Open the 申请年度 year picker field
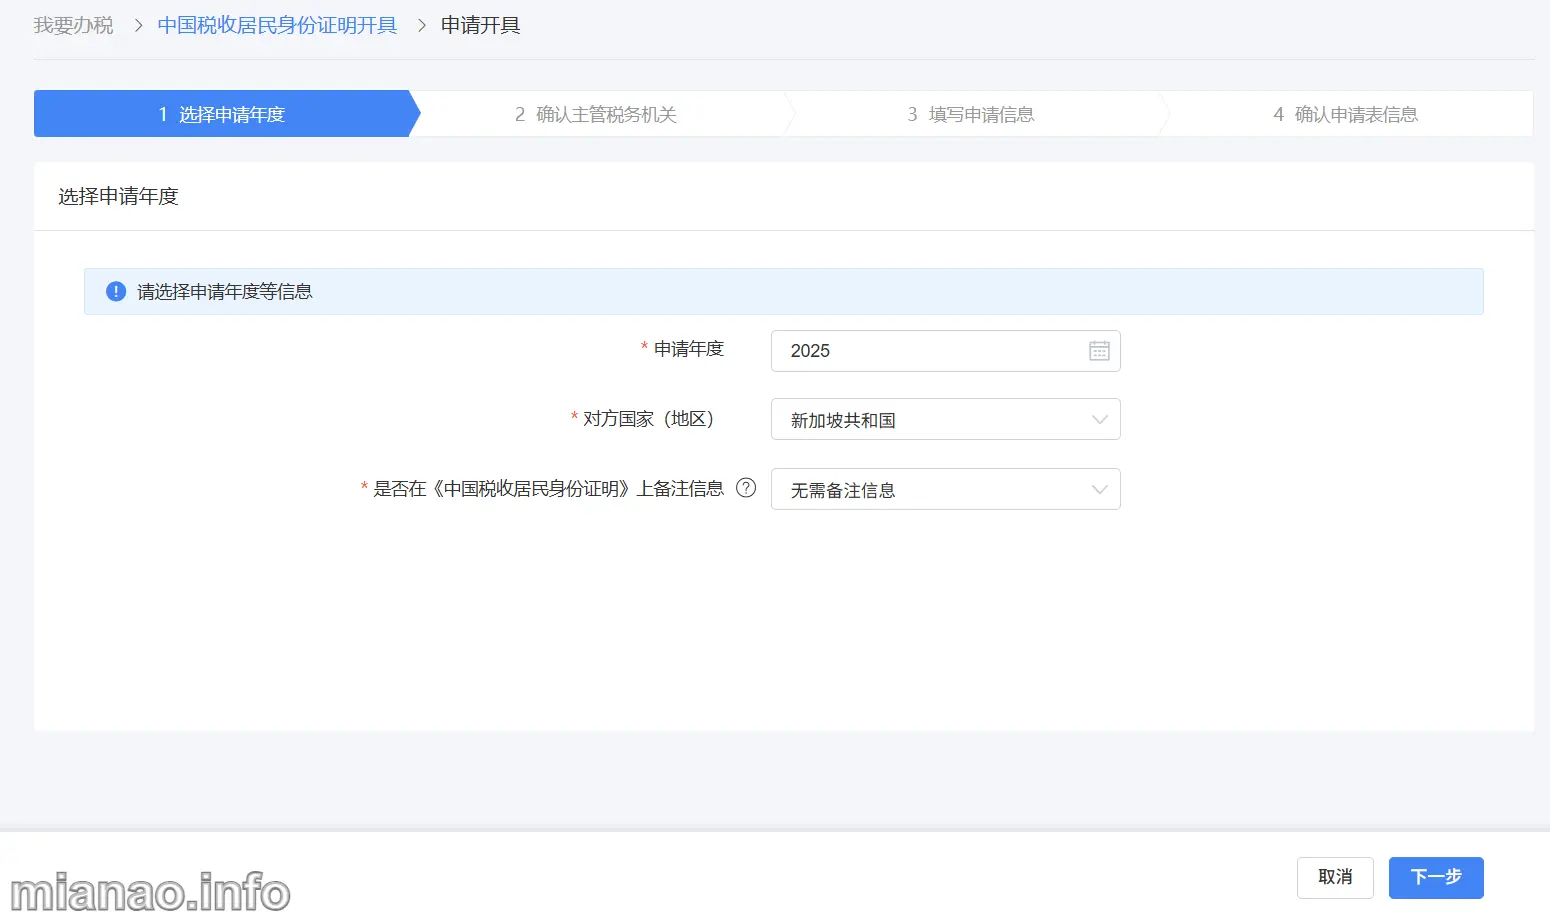The height and width of the screenshot is (924, 1550). 930,351
